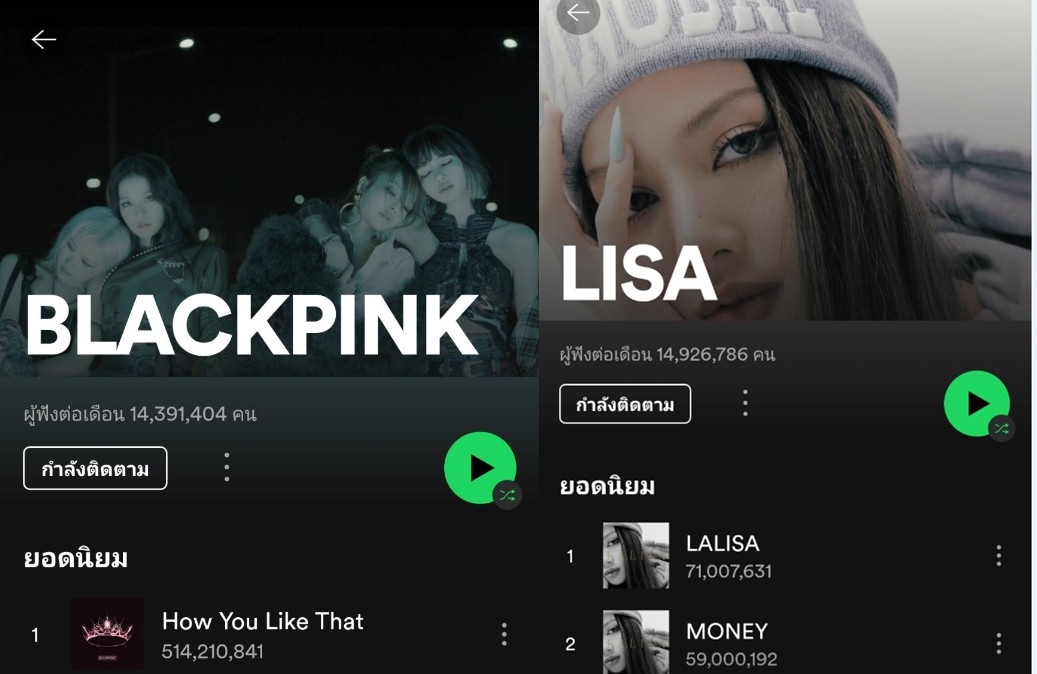Toggle shuffle badge on BLACKPINK play button
Image resolution: width=1037 pixels, height=674 pixels.
pos(508,495)
